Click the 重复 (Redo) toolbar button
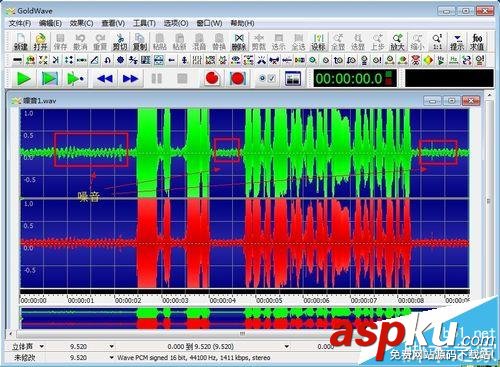Viewport: 500px width, 367px height. pyautogui.click(x=100, y=42)
